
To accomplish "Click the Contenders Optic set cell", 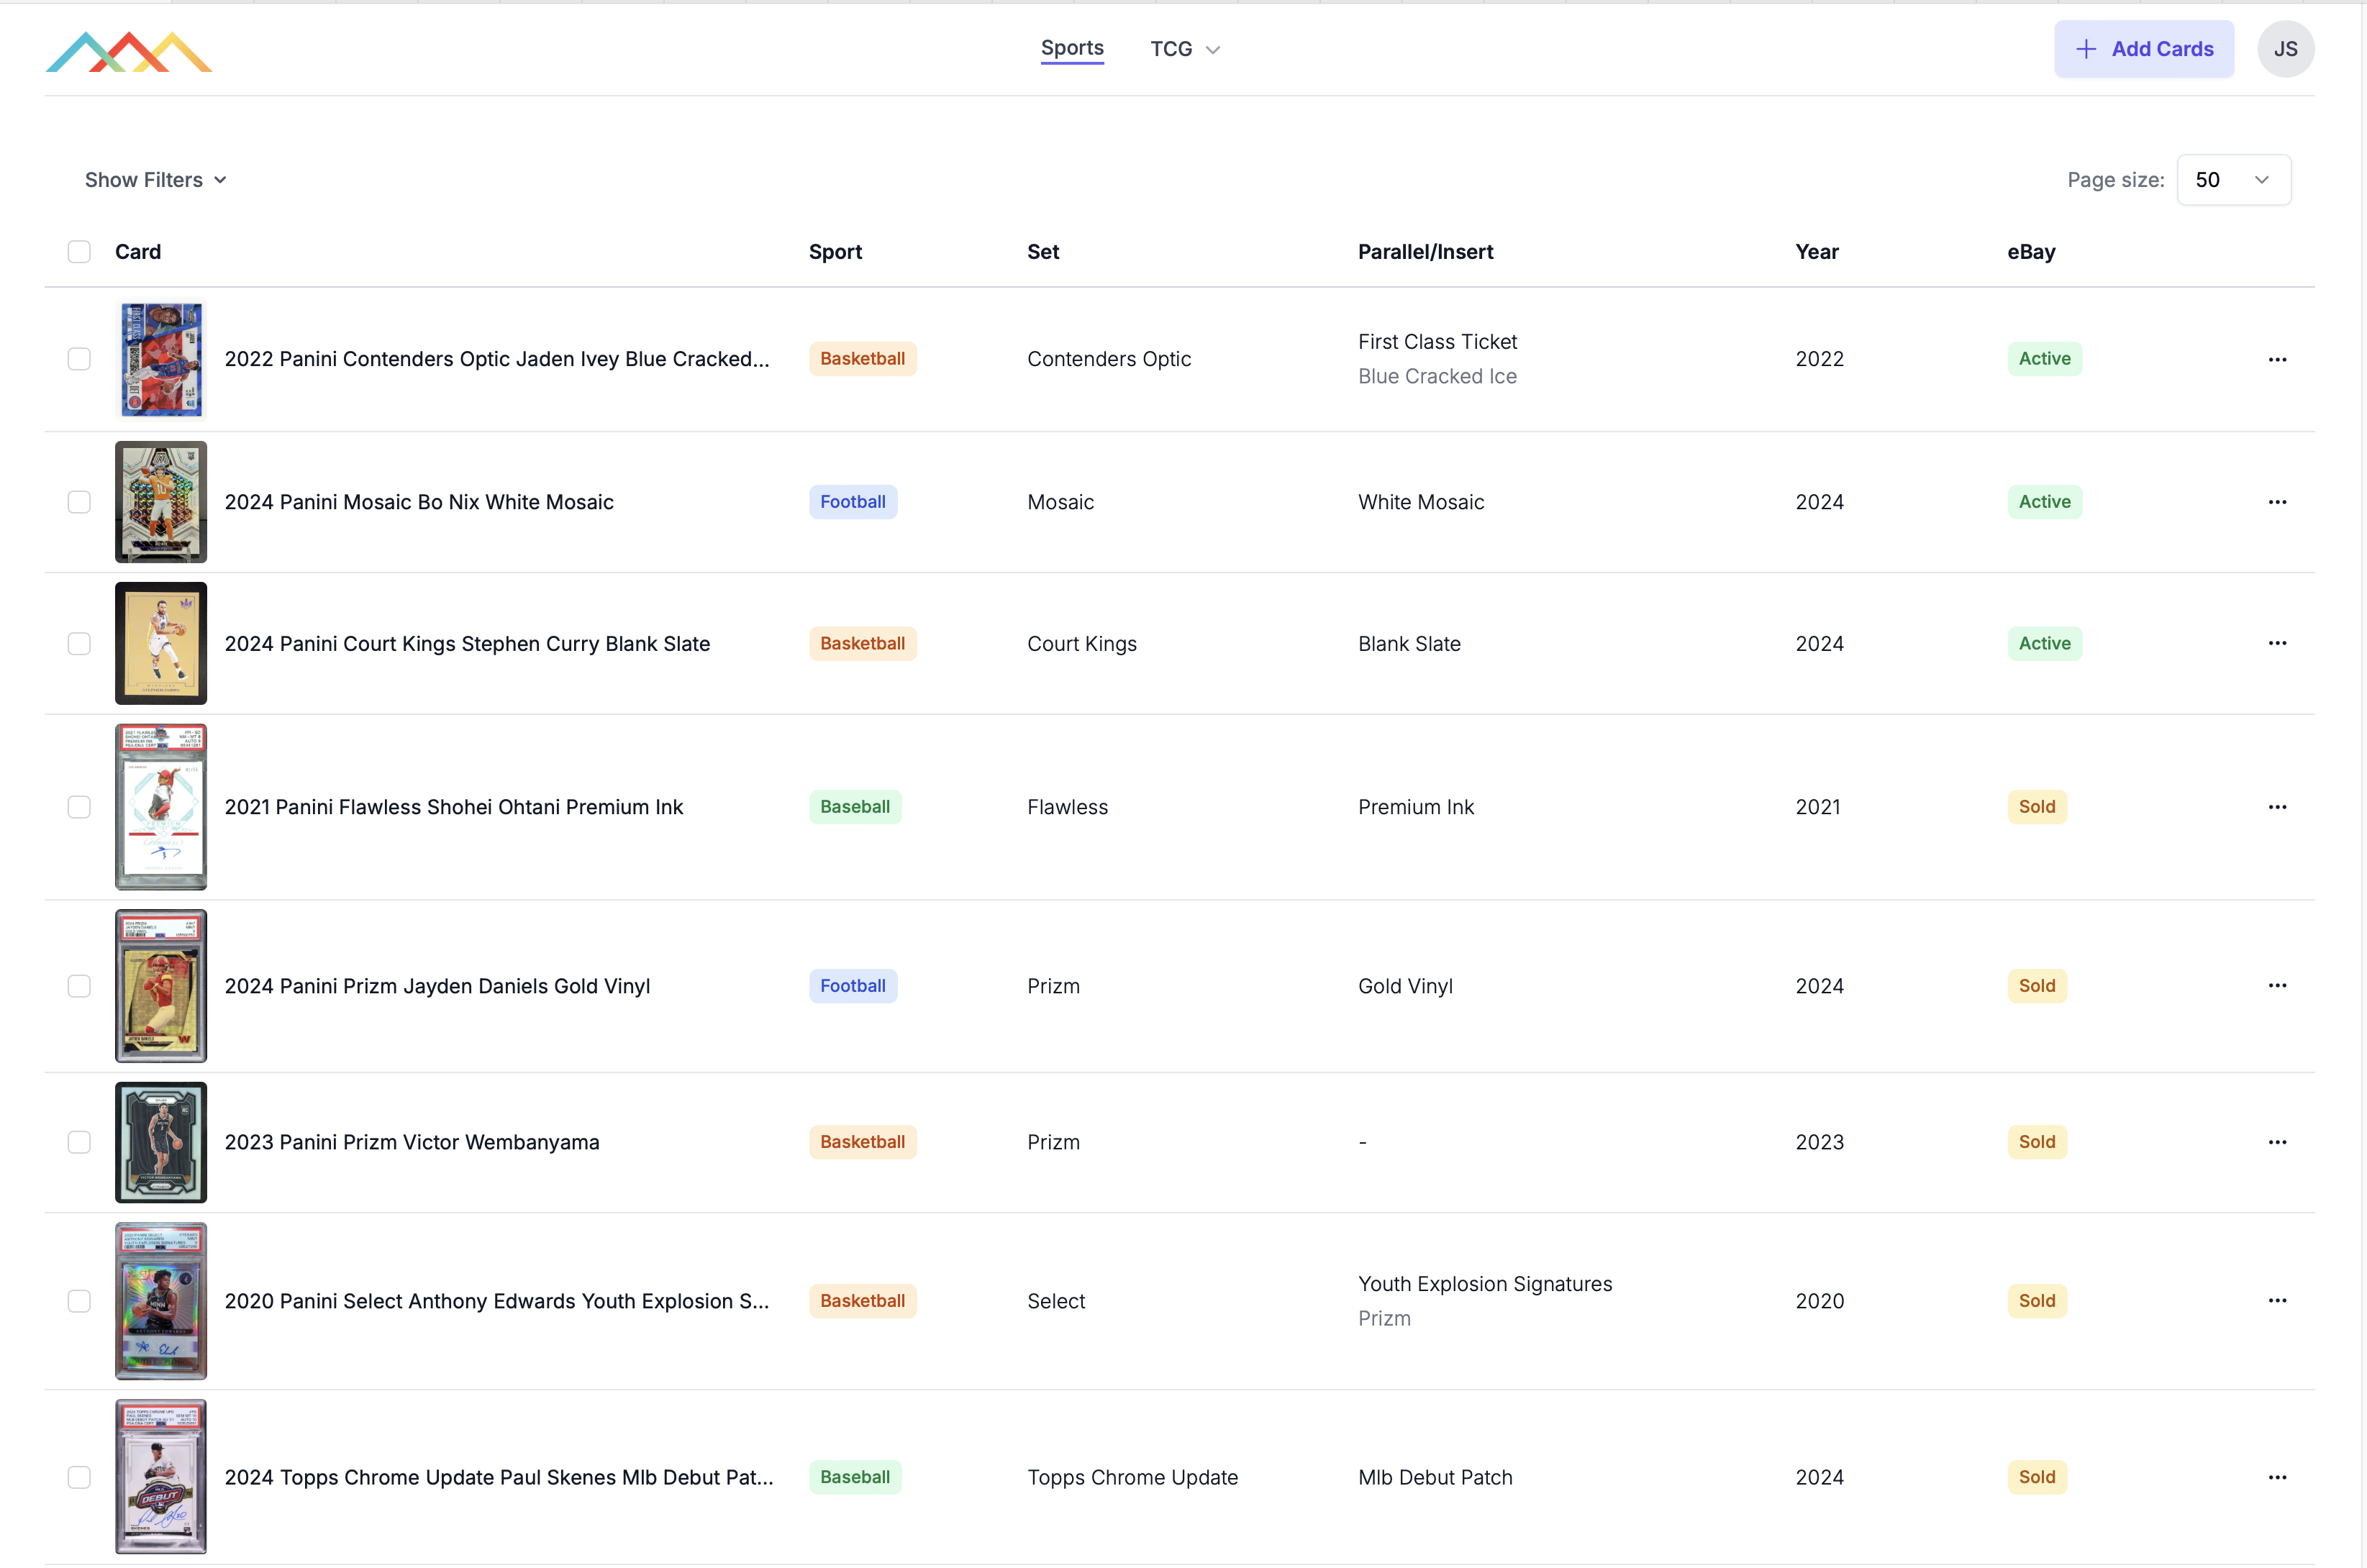I will [1109, 359].
